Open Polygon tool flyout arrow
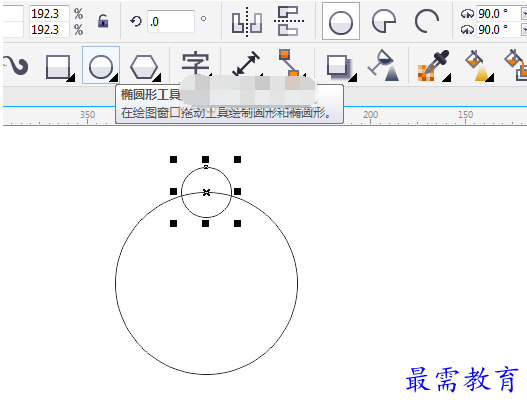The image size is (527, 411). click(157, 78)
